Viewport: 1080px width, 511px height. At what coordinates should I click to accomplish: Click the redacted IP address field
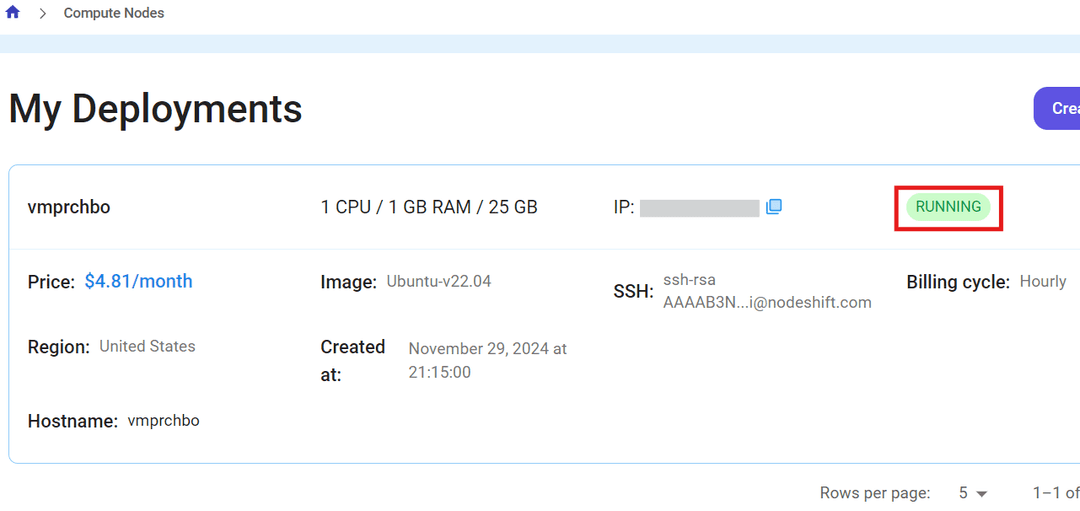699,208
